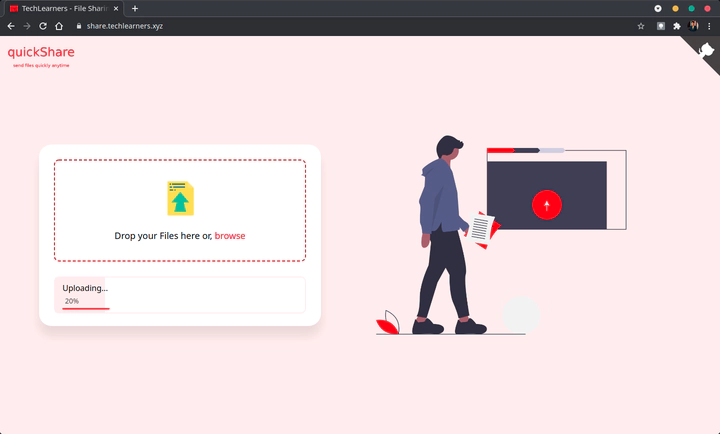Click the quickShare logo text
720x434 pixels.
click(x=41, y=52)
